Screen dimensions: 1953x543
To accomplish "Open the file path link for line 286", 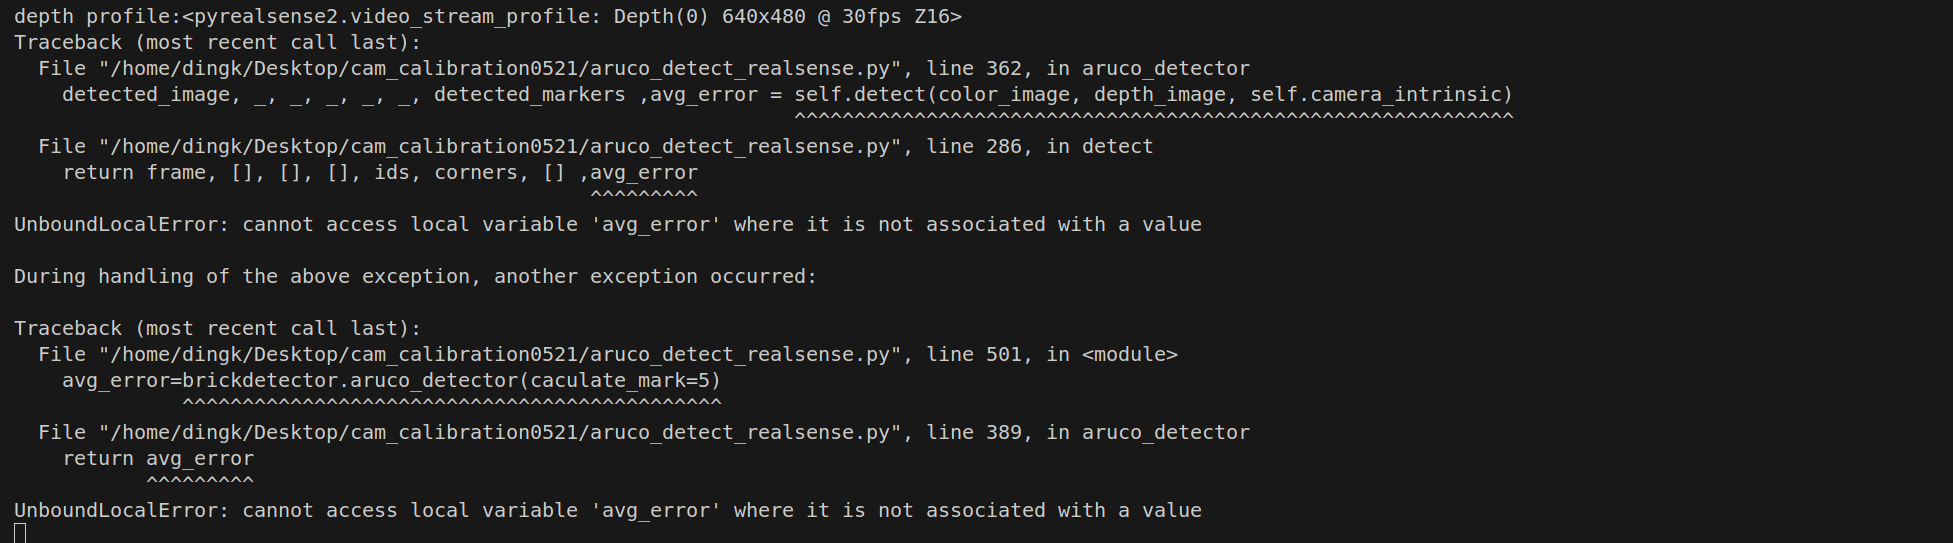I will point(500,147).
